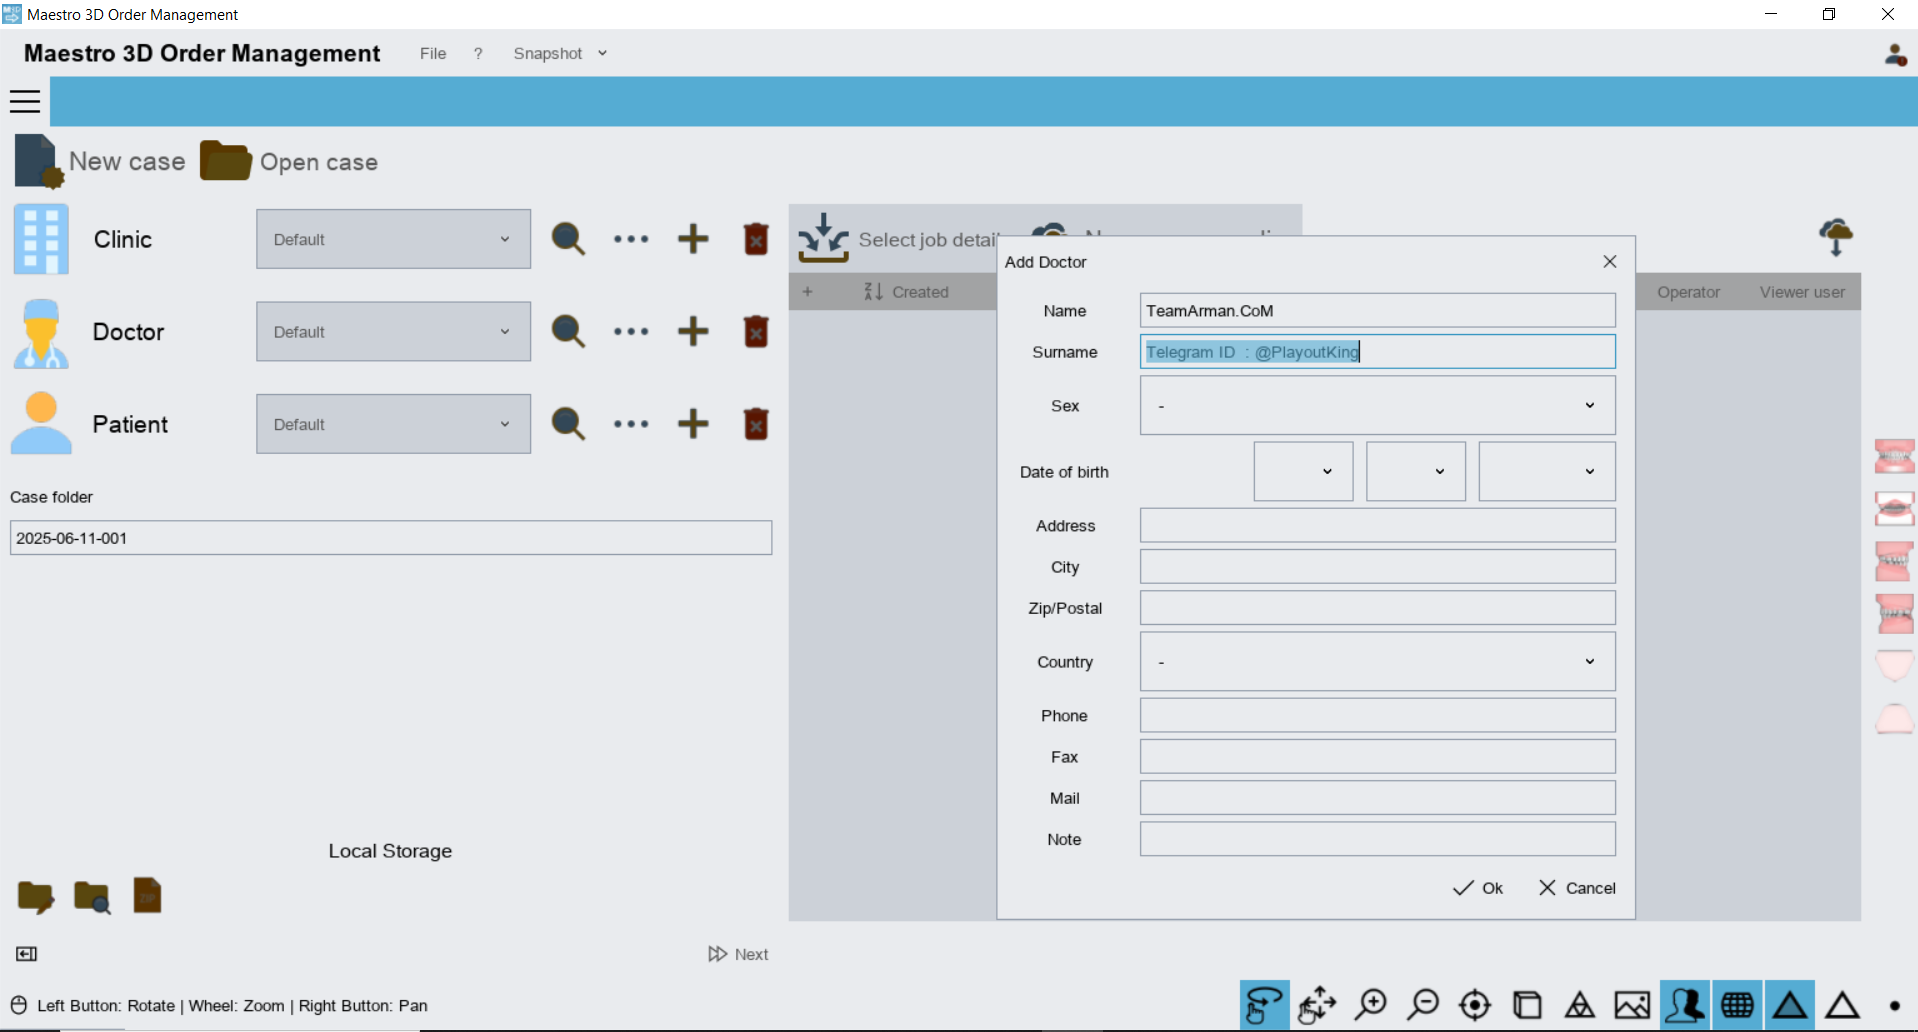Viewport: 1918px width, 1032px height.
Task: Open the first Date of birth dropdown
Action: [1303, 471]
